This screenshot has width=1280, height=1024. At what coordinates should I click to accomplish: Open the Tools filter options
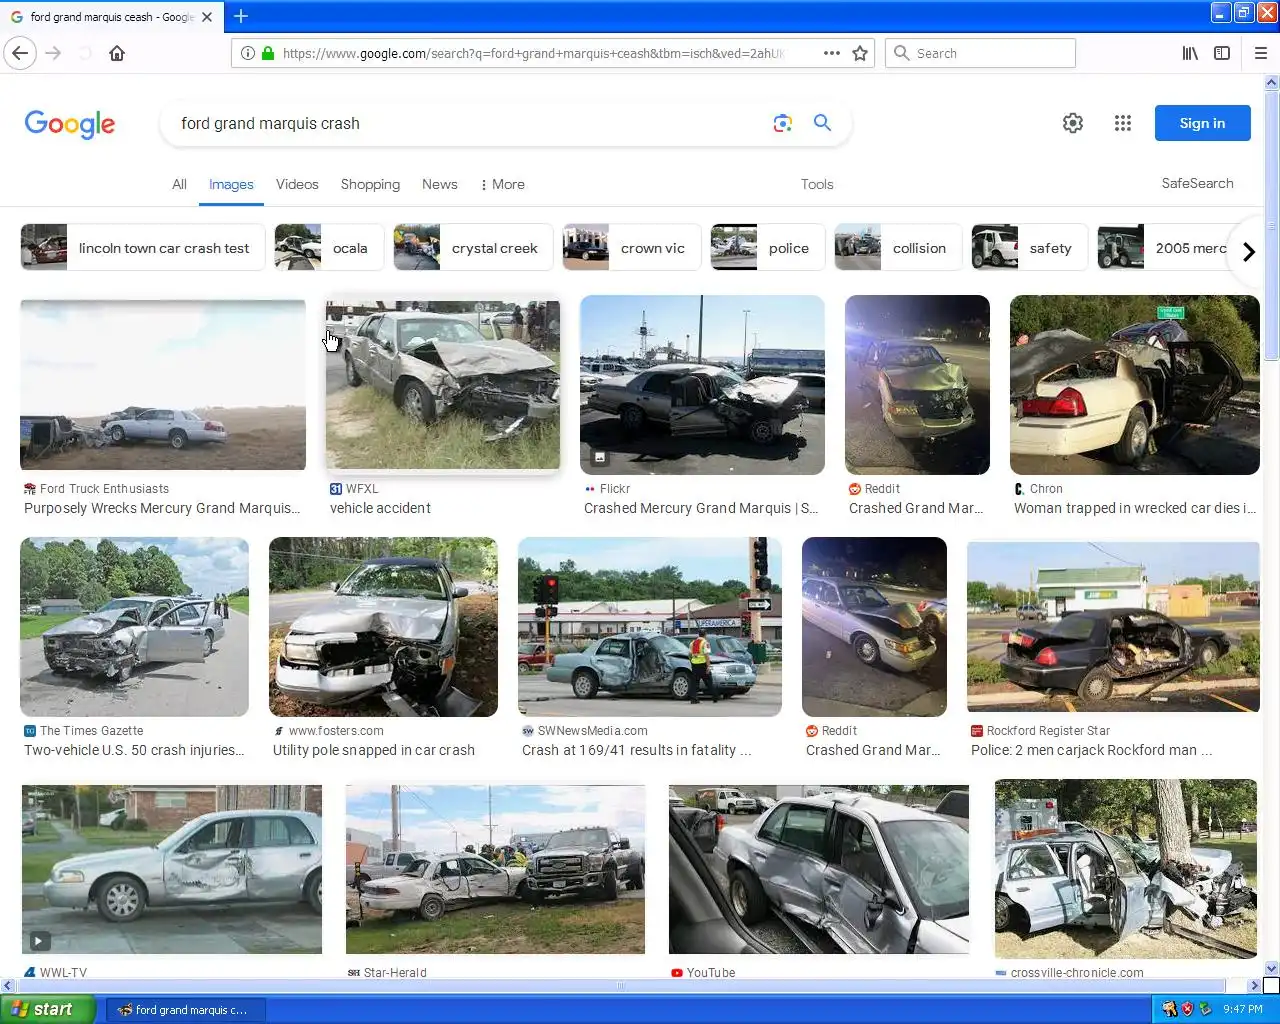pyautogui.click(x=817, y=184)
